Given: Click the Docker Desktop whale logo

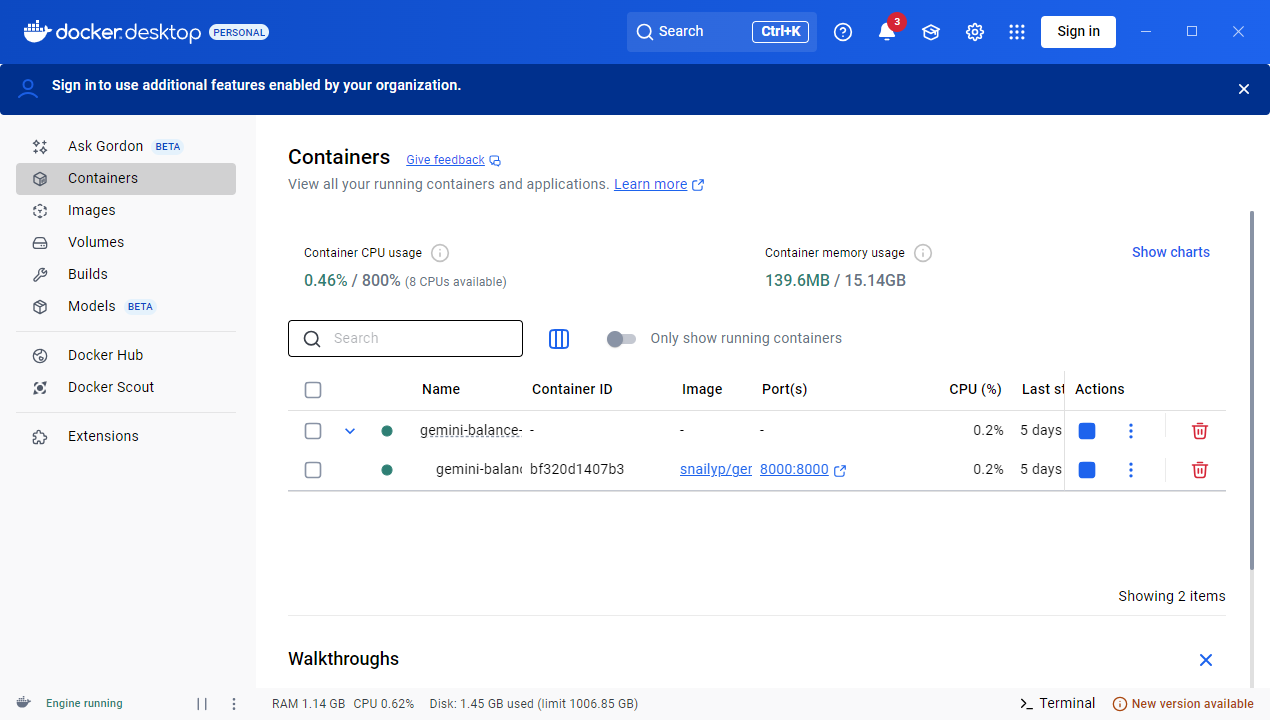Looking at the screenshot, I should [x=37, y=31].
